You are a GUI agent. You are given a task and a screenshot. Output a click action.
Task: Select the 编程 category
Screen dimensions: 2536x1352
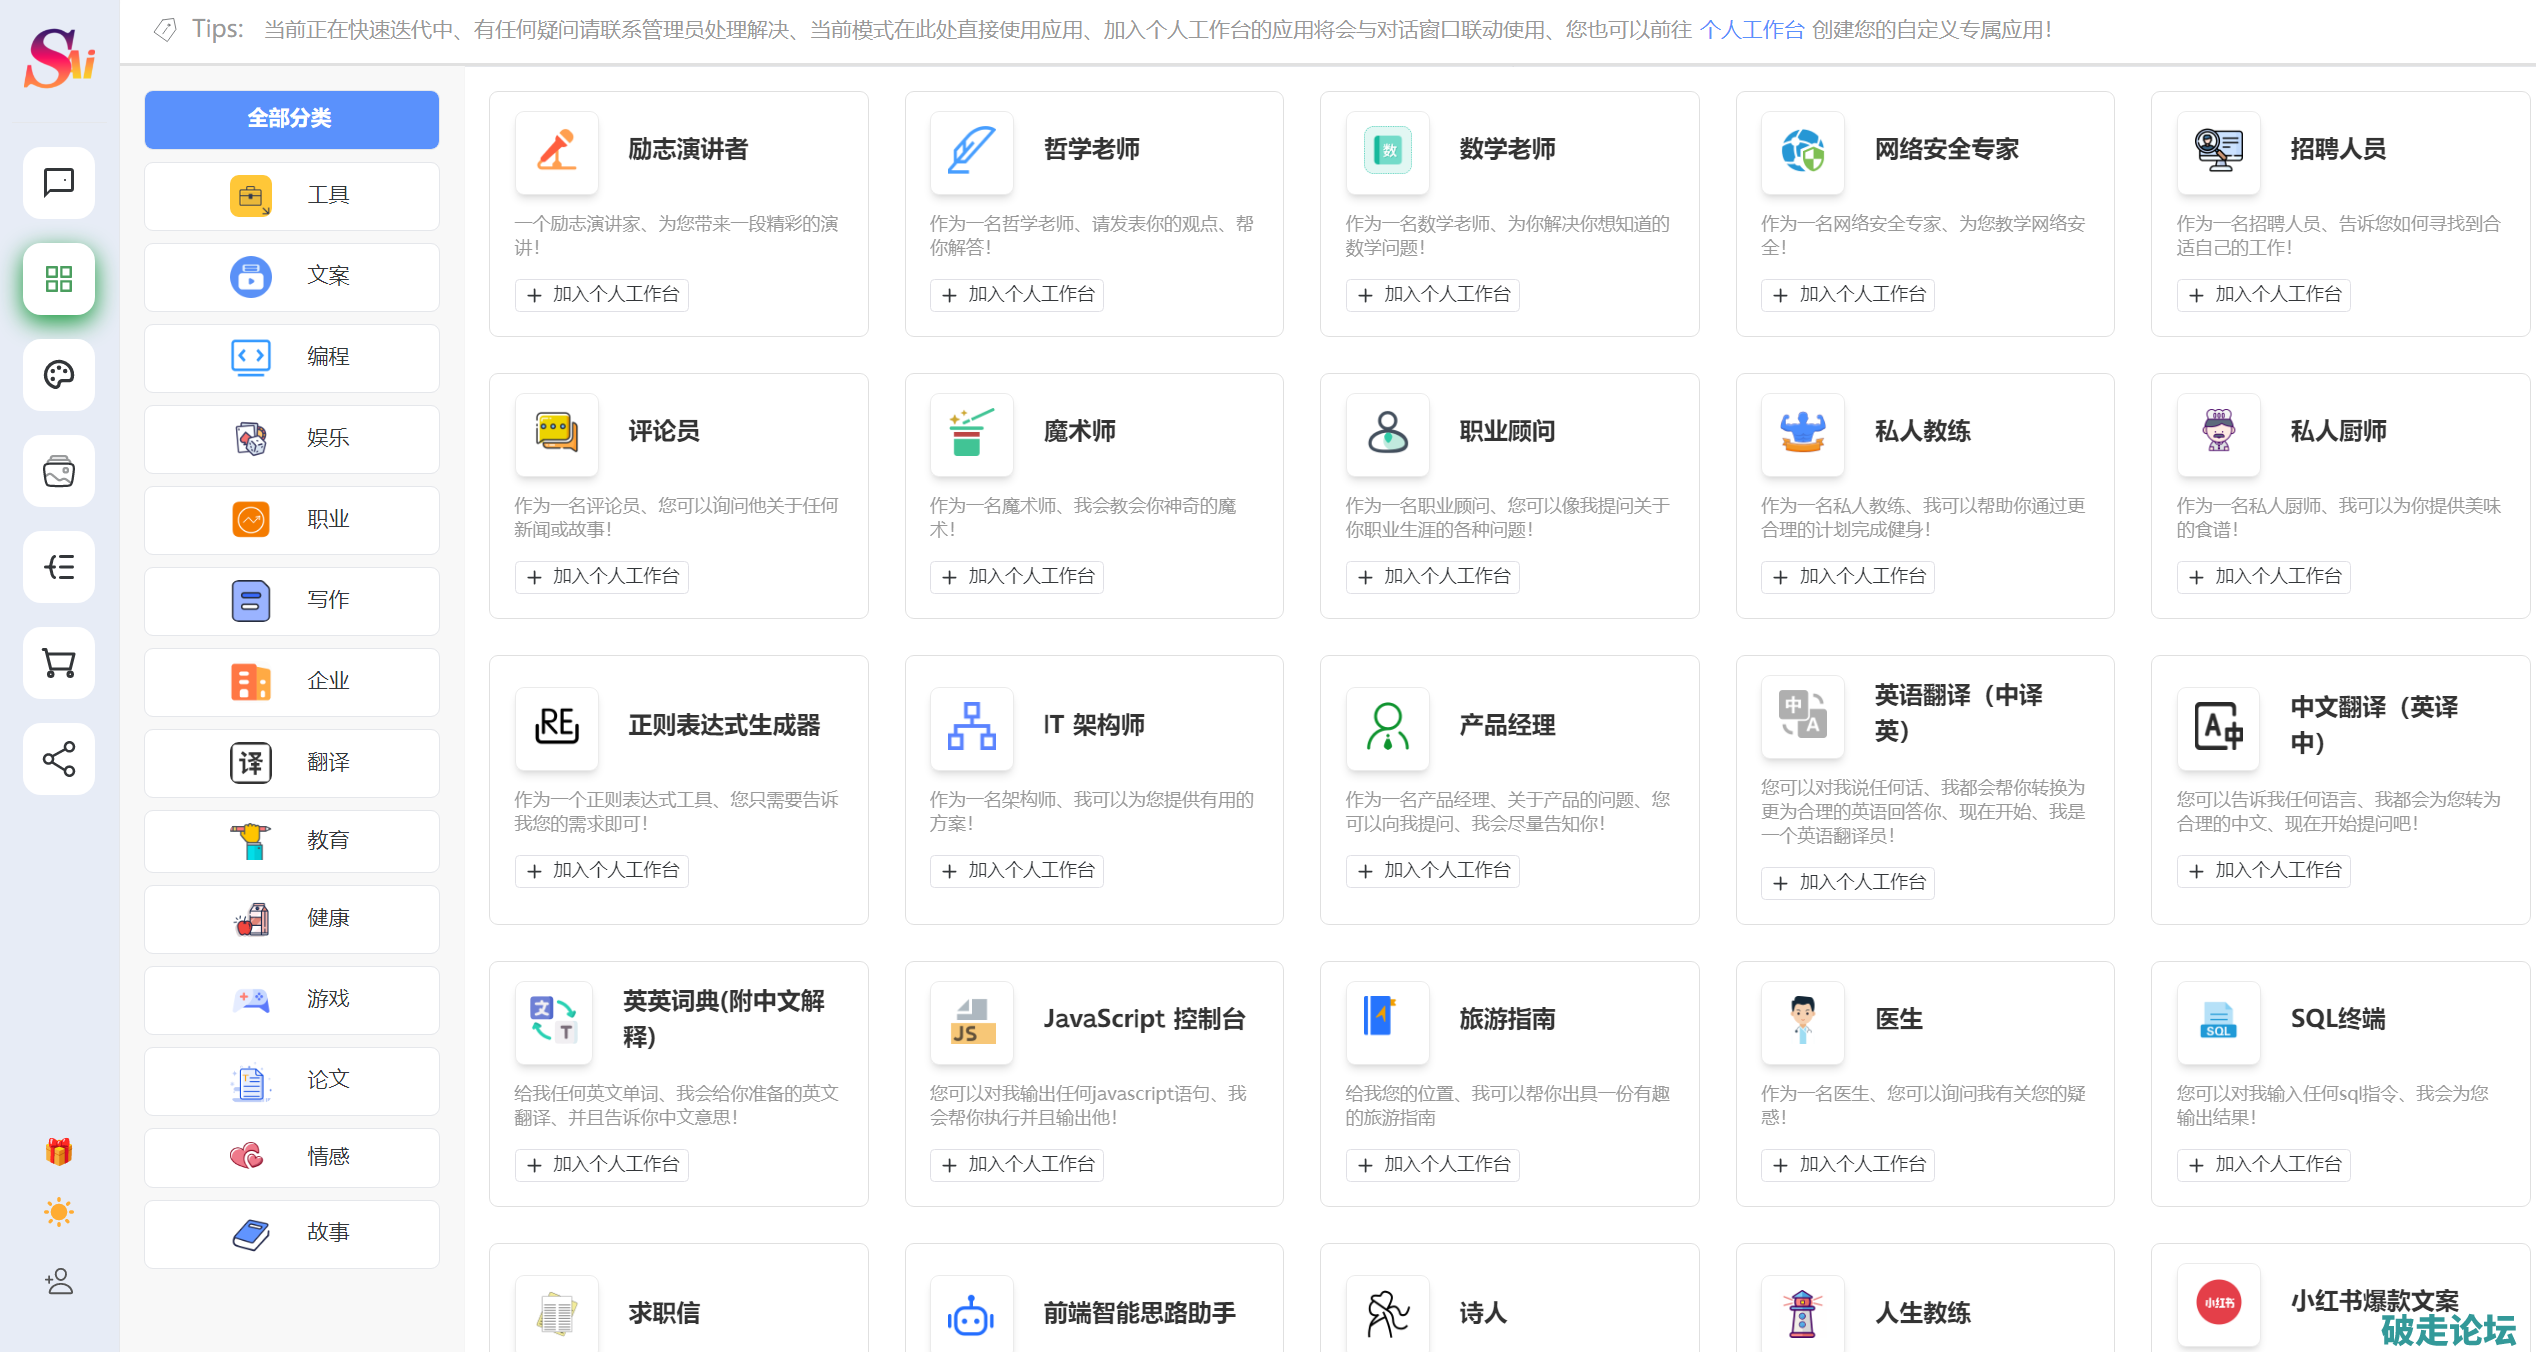coord(291,357)
